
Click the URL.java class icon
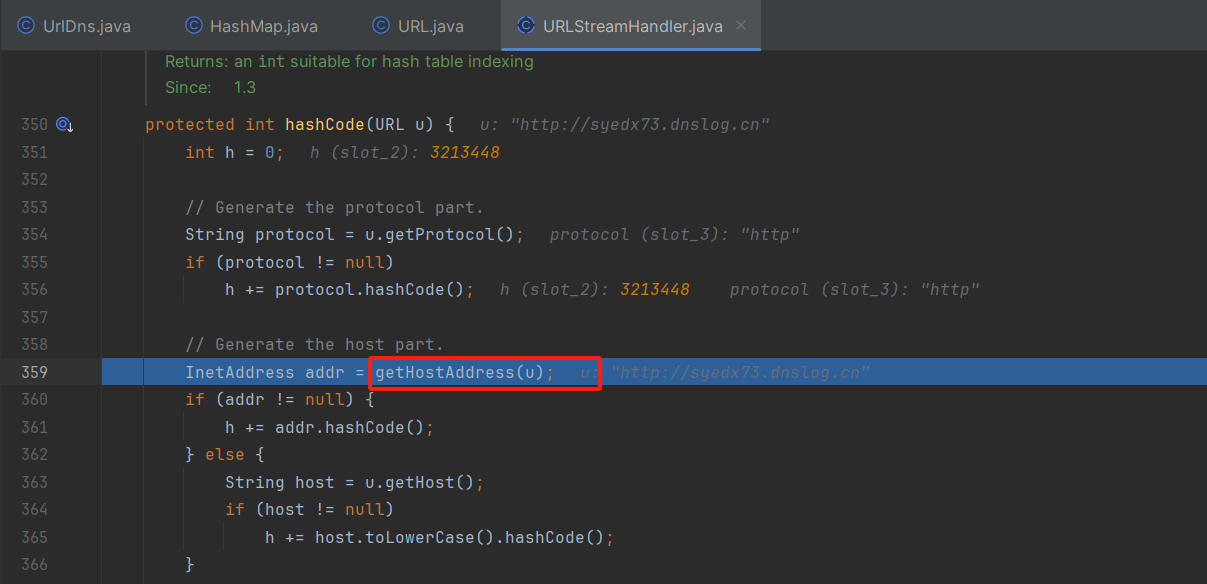pyautogui.click(x=381, y=26)
